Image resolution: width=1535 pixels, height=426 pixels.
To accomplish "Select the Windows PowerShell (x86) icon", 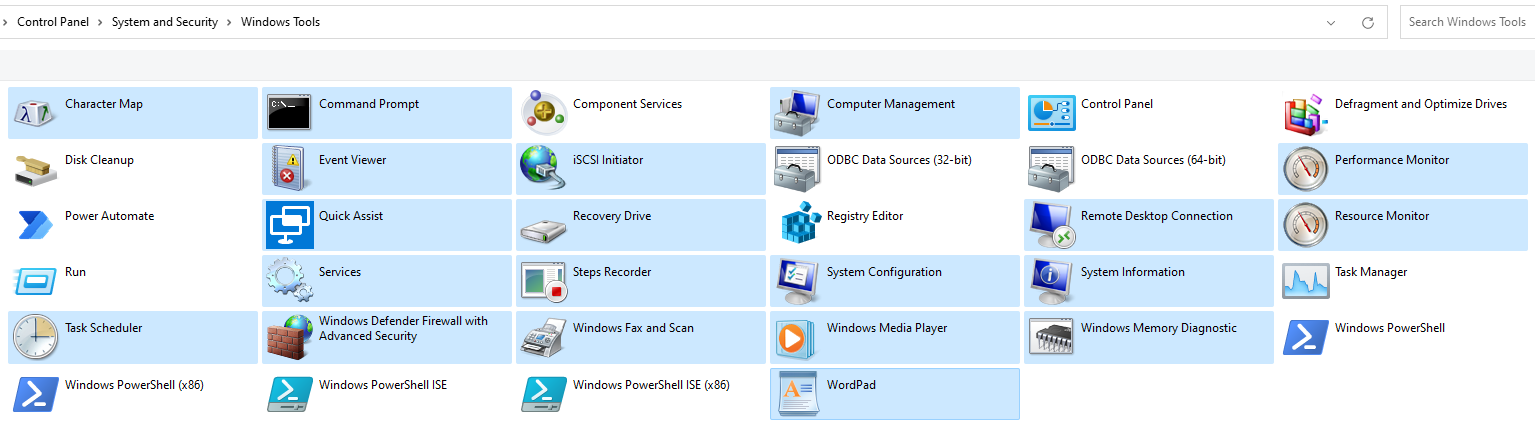I will click(35, 393).
